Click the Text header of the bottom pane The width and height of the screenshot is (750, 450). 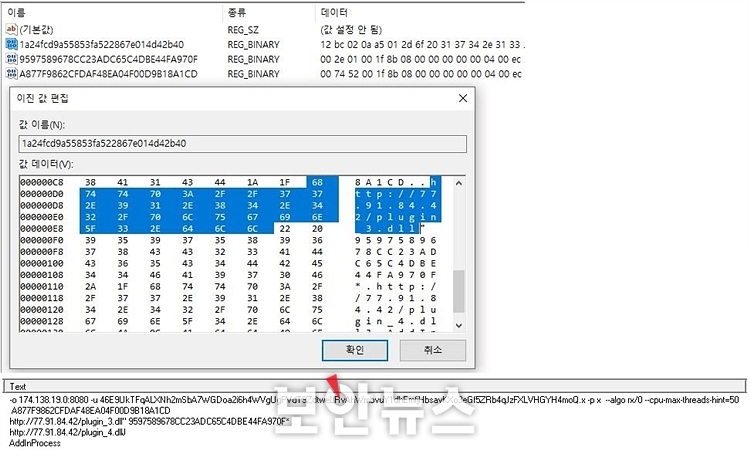[18, 386]
